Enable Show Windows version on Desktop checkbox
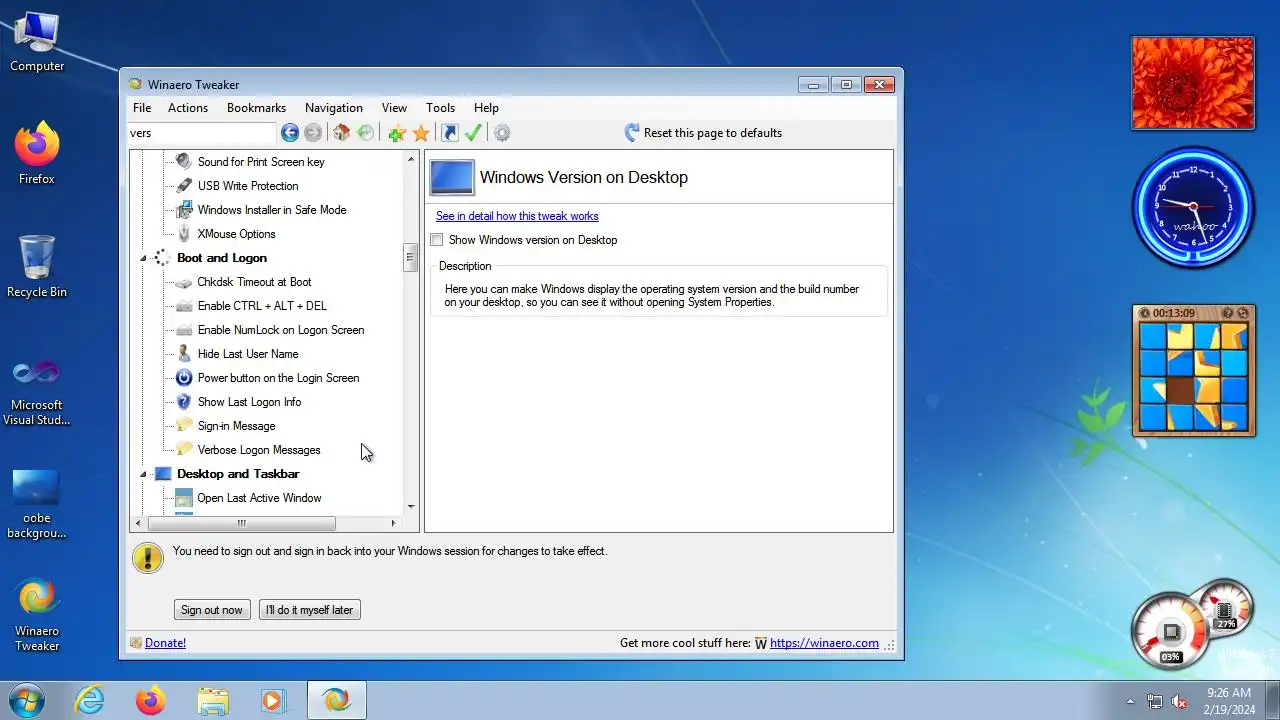Screen dimensions: 1280x720 click(436, 240)
